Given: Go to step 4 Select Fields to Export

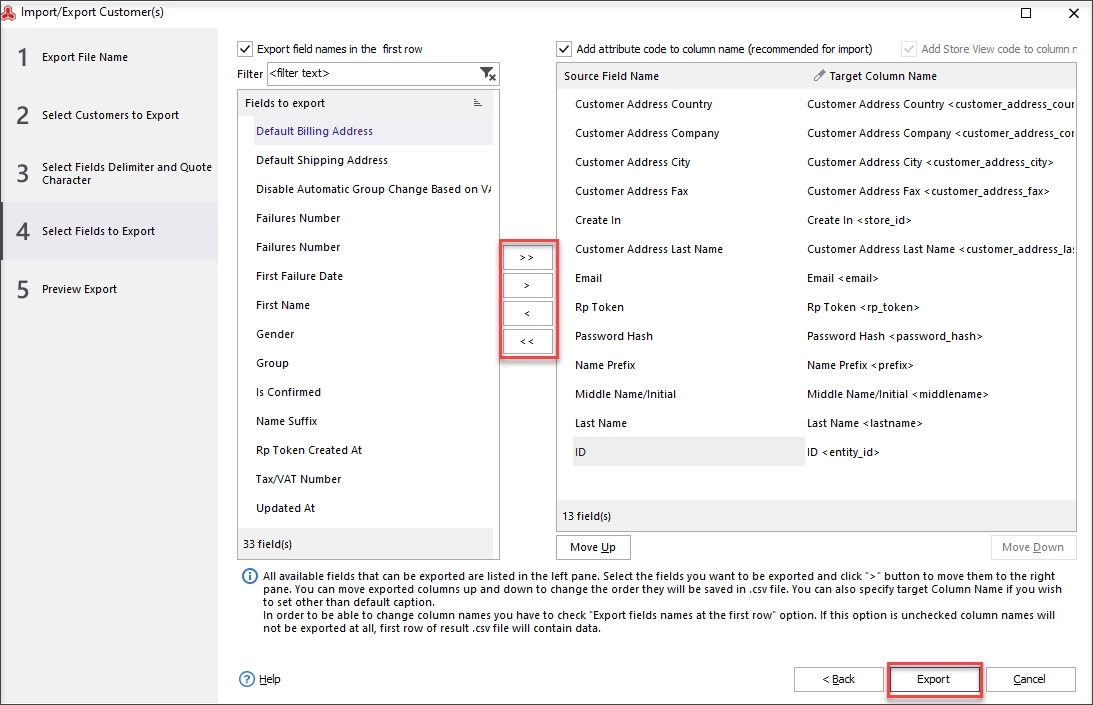Looking at the screenshot, I should coord(109,231).
